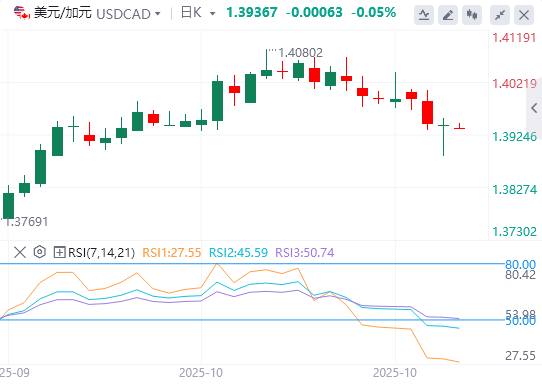Click the high label 1.40802 on chart
The width and height of the screenshot is (542, 385).
click(300, 53)
